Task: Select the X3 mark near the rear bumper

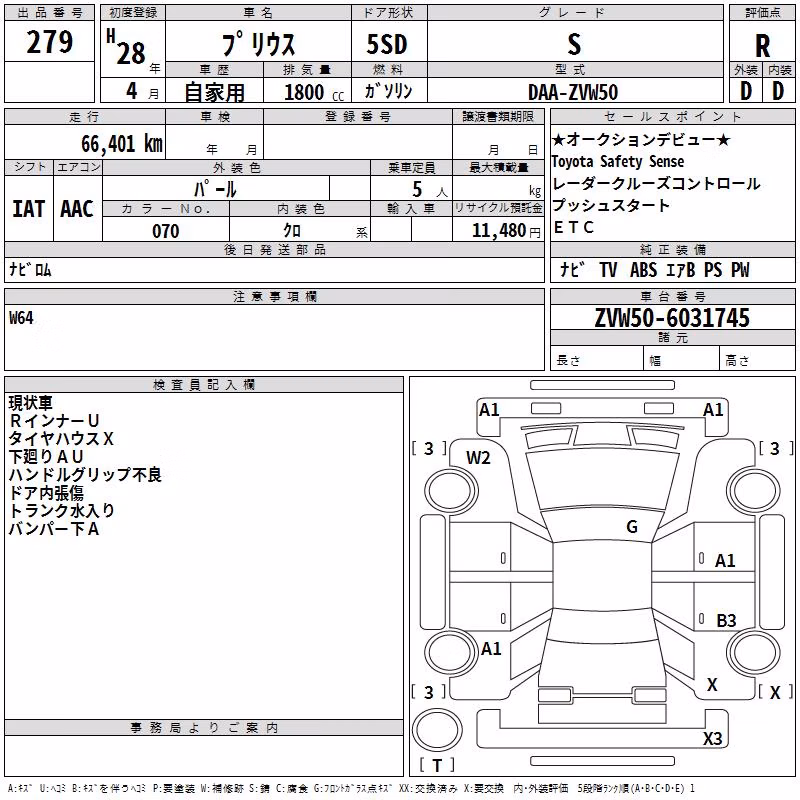Action: [712, 738]
